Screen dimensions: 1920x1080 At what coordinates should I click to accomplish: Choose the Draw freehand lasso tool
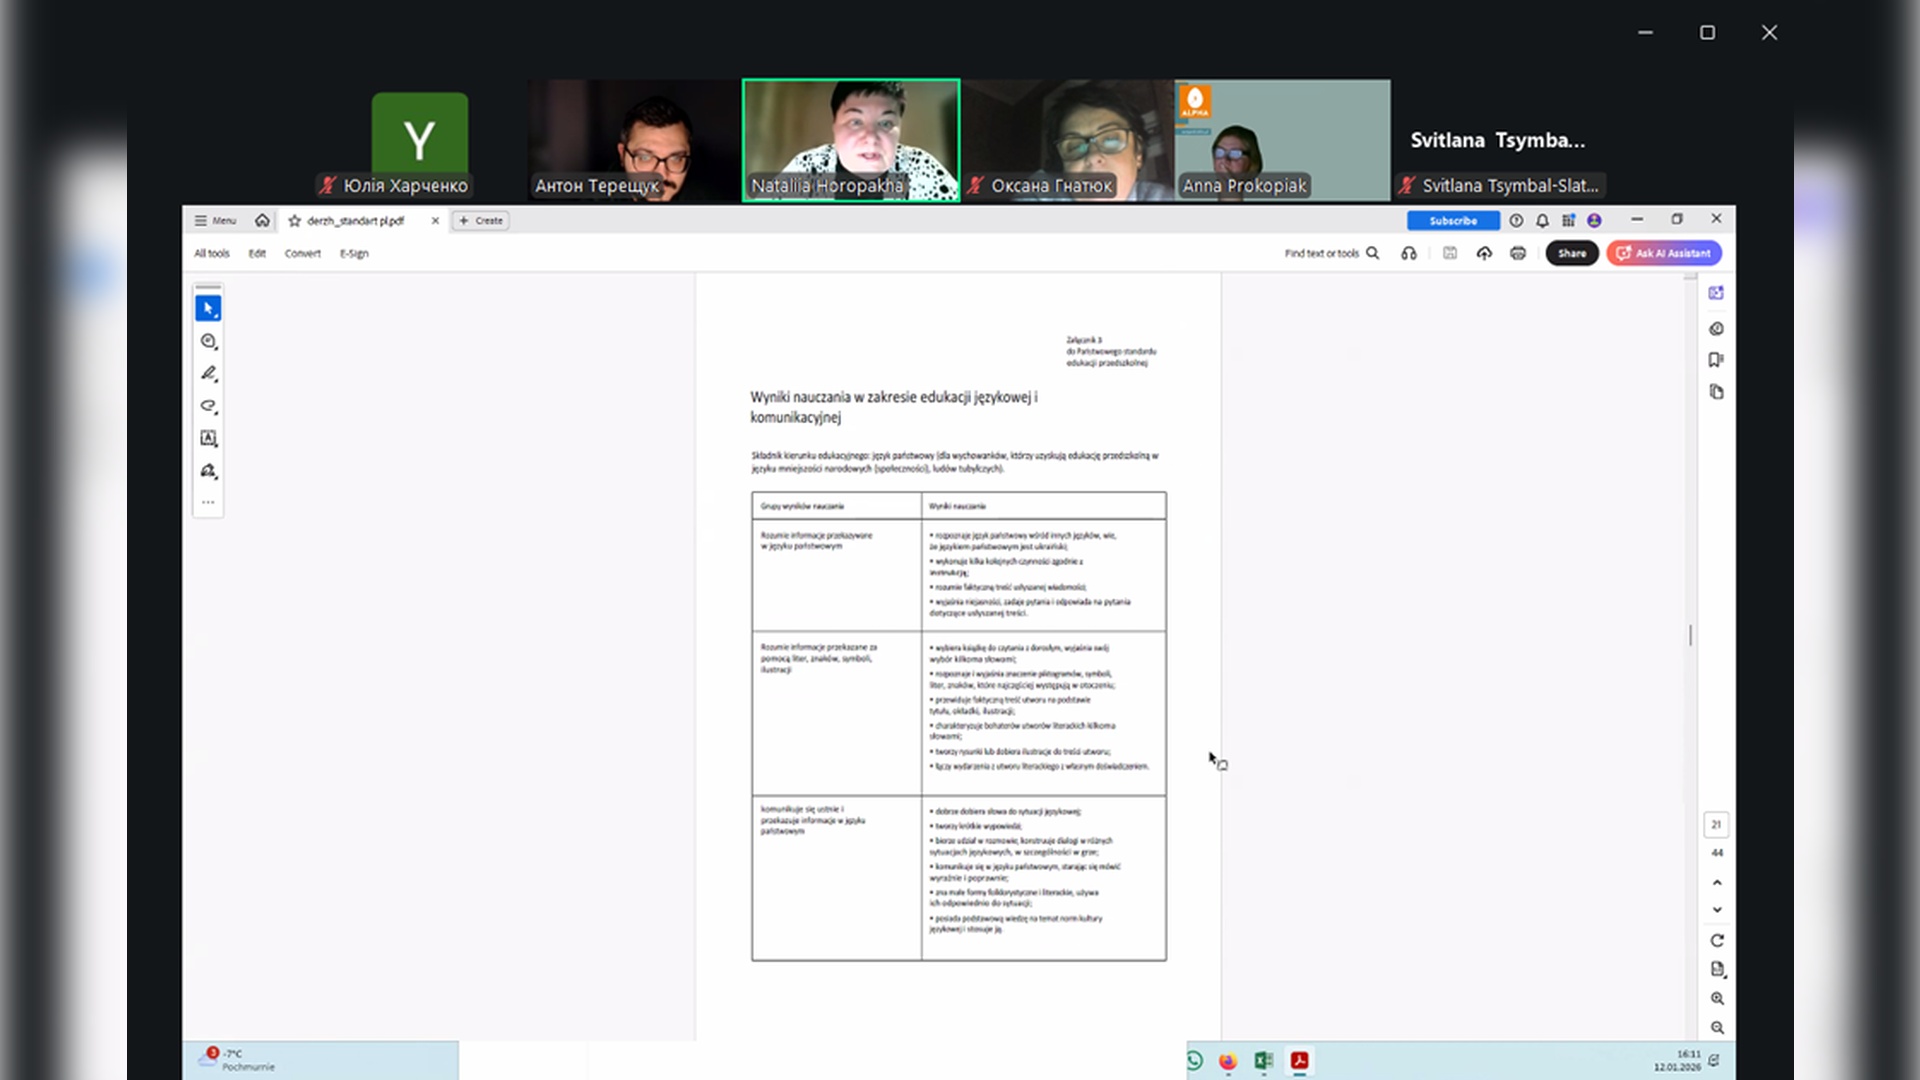click(x=208, y=406)
